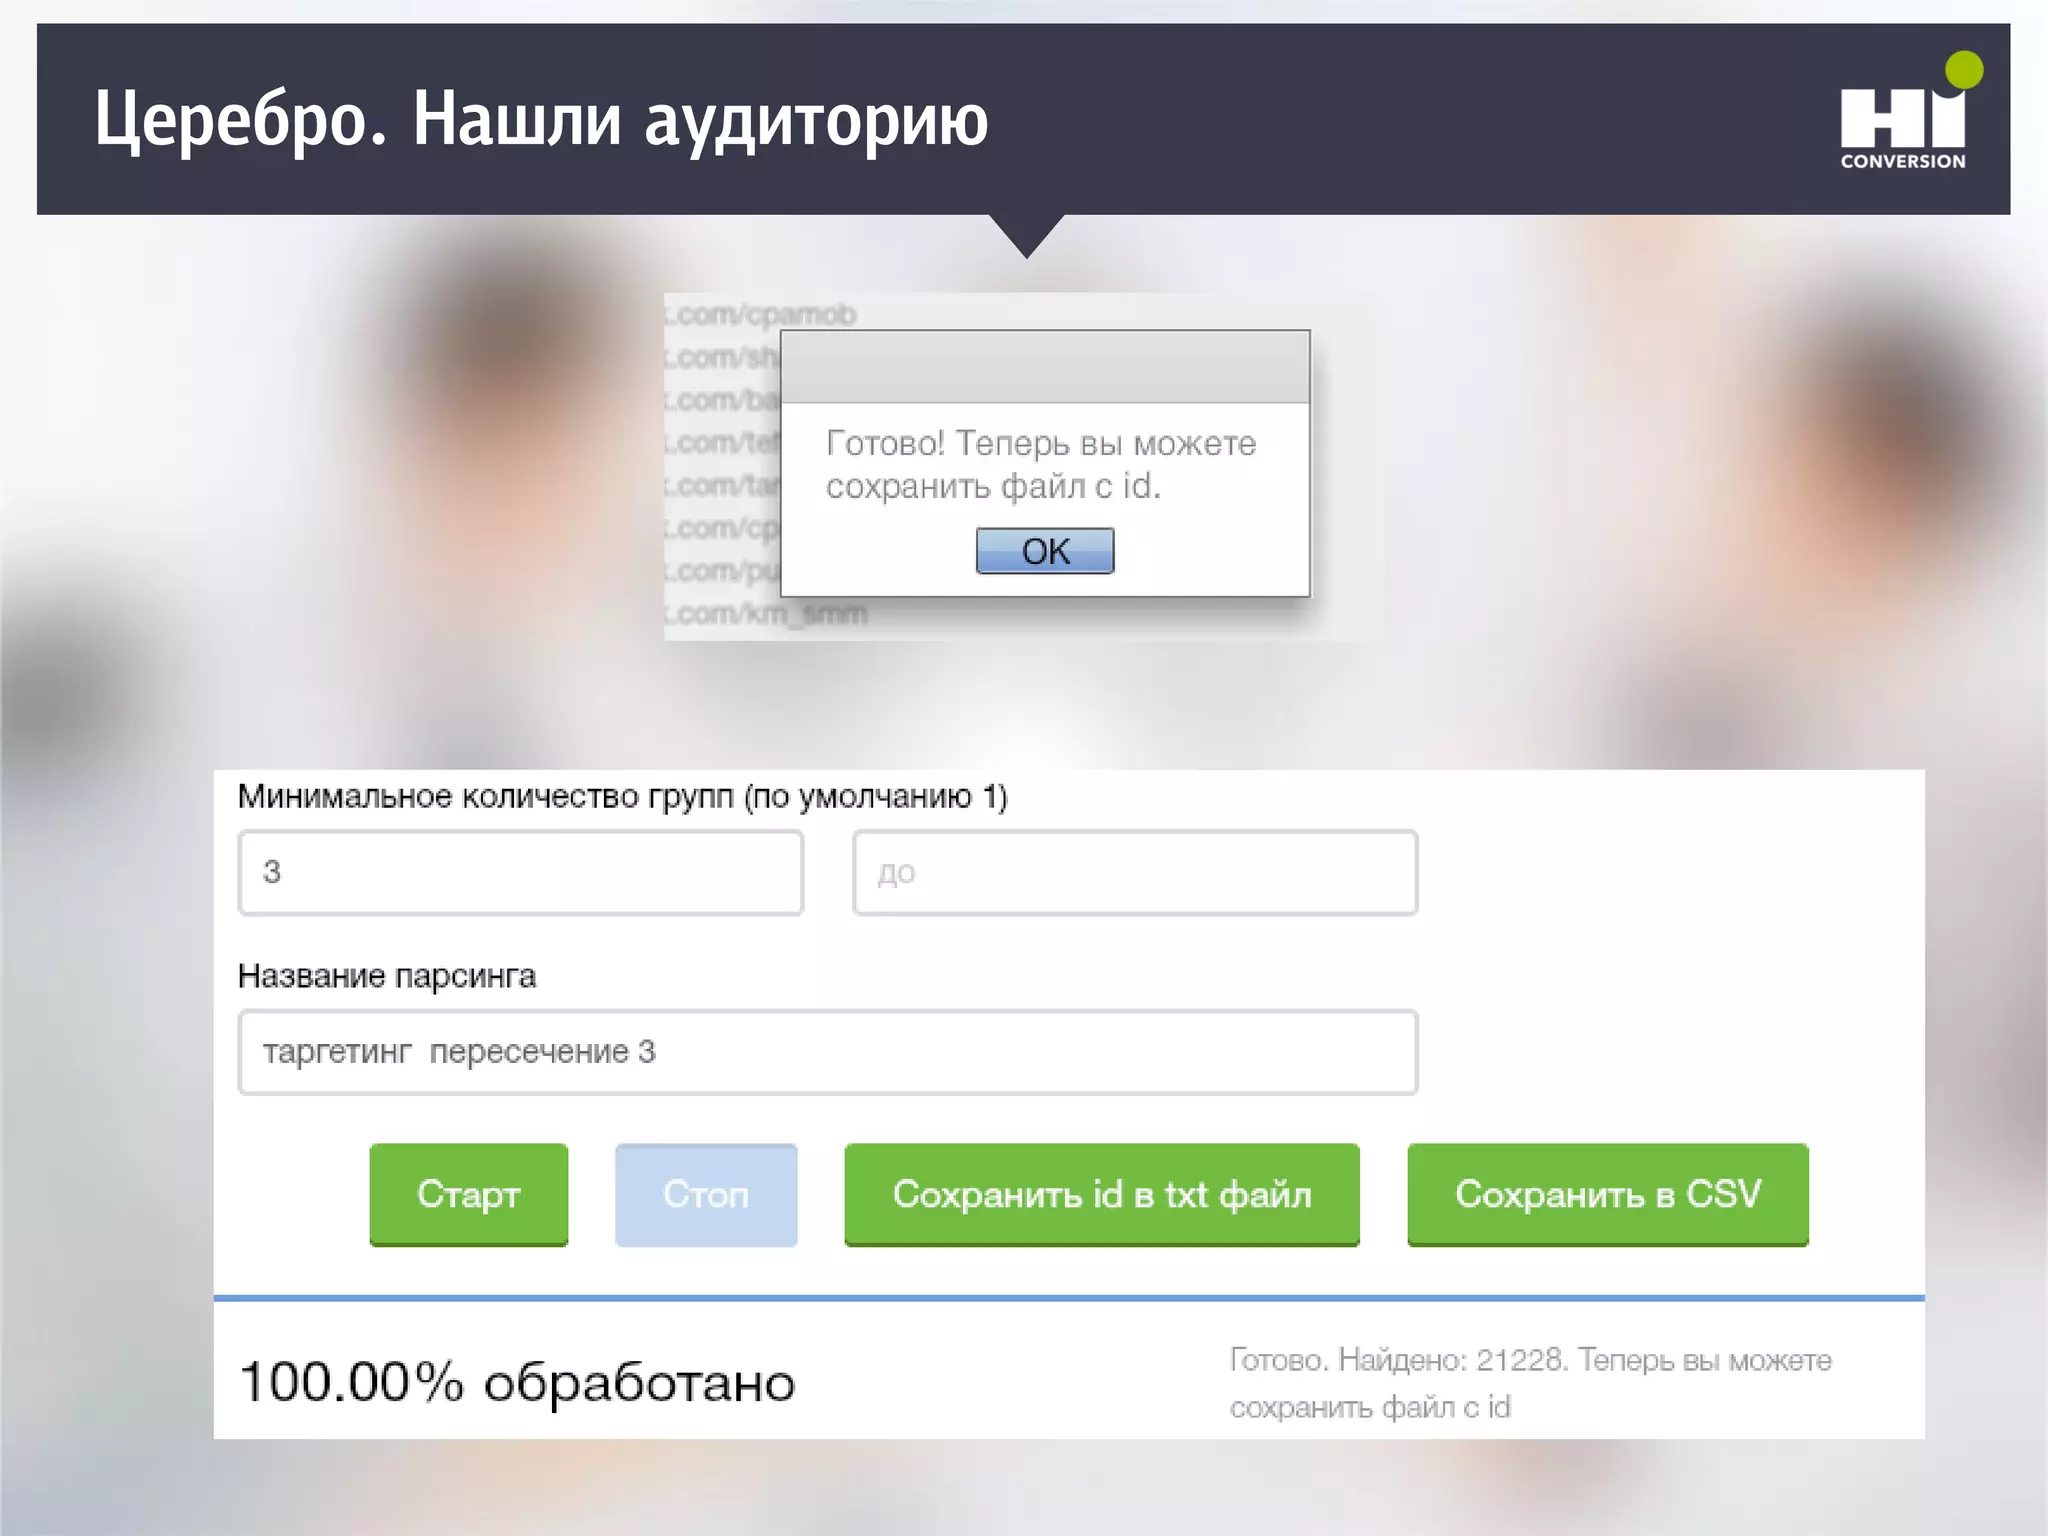Image resolution: width=2048 pixels, height=1536 pixels.
Task: Click the '.com/km_smm' link in the list
Action: click(768, 612)
